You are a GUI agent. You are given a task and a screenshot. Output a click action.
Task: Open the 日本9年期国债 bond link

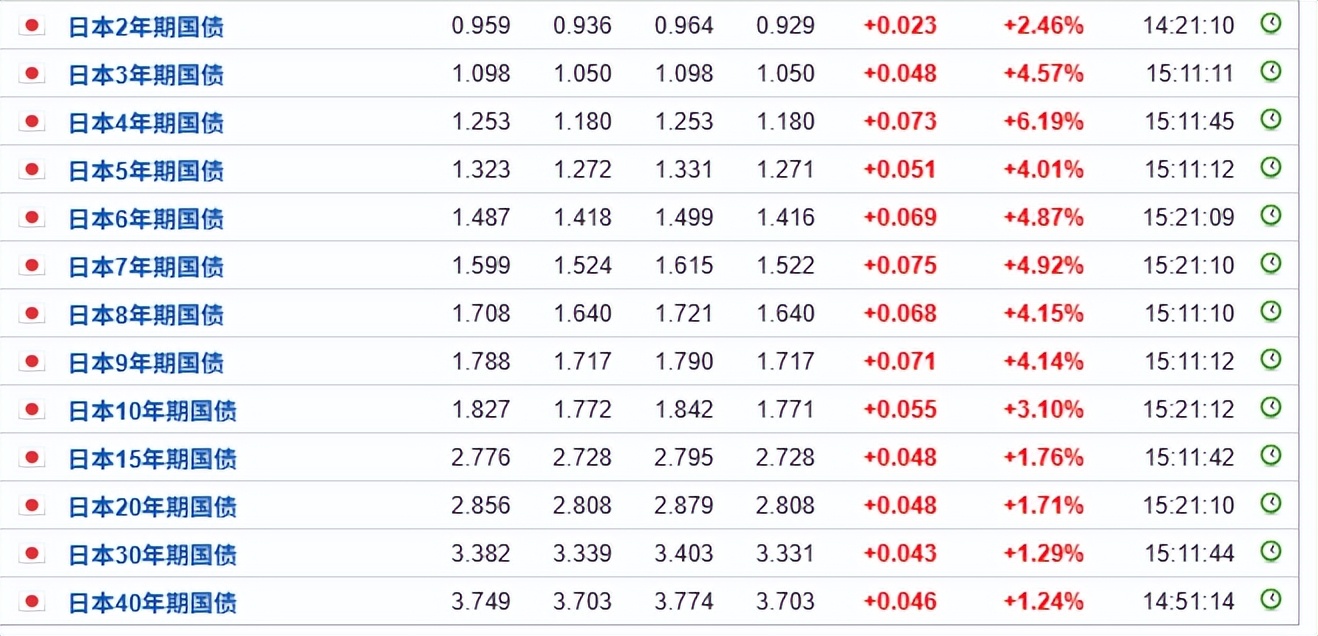146,363
